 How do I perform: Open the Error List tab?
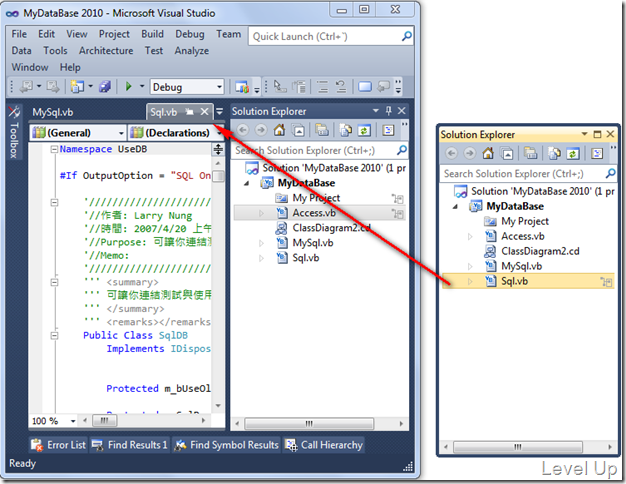59,445
